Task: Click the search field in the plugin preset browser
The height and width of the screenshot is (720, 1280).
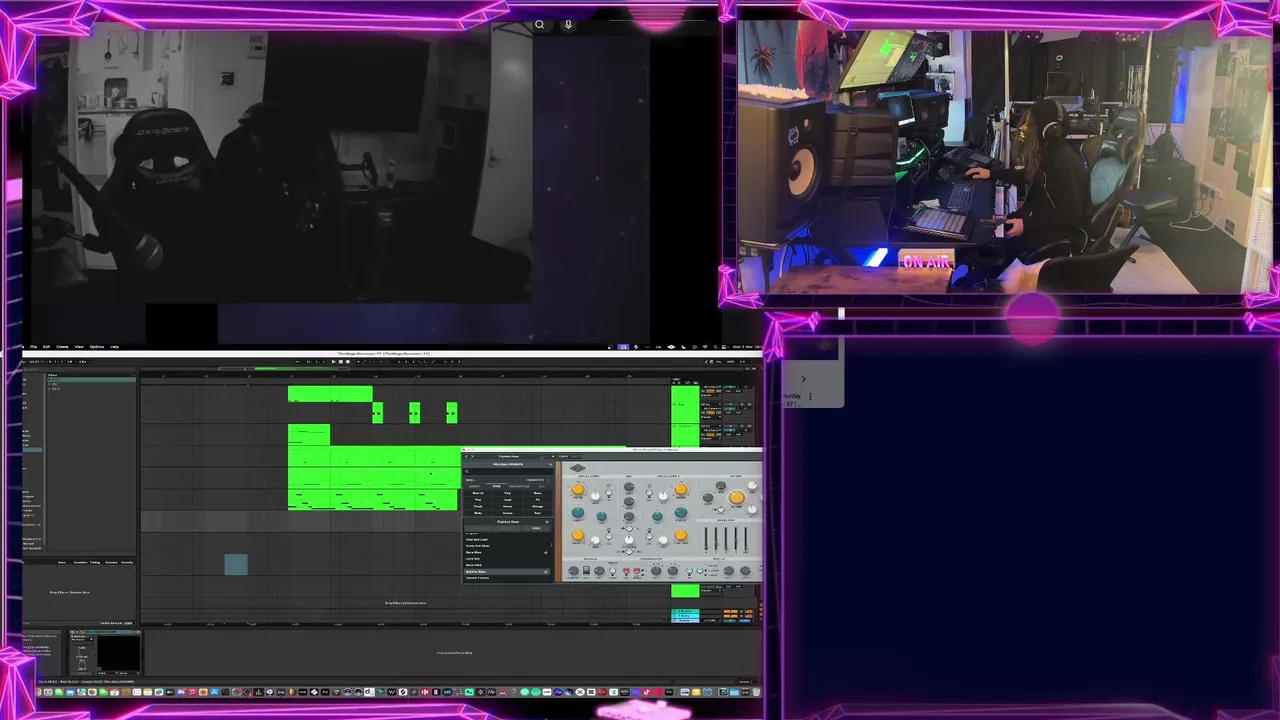Action: 507,472
